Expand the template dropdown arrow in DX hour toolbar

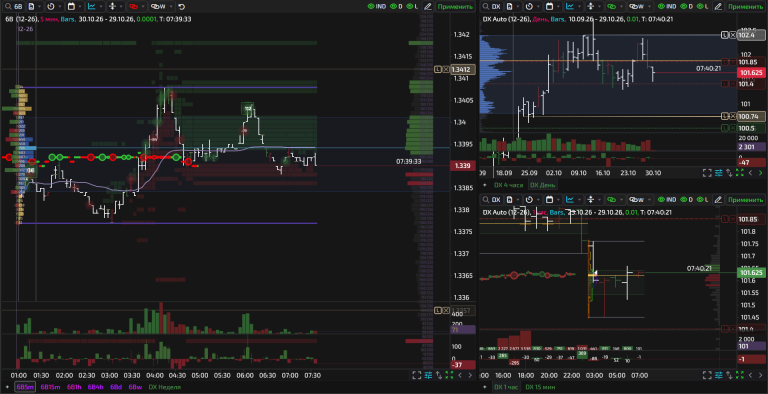pyautogui.click(x=518, y=199)
